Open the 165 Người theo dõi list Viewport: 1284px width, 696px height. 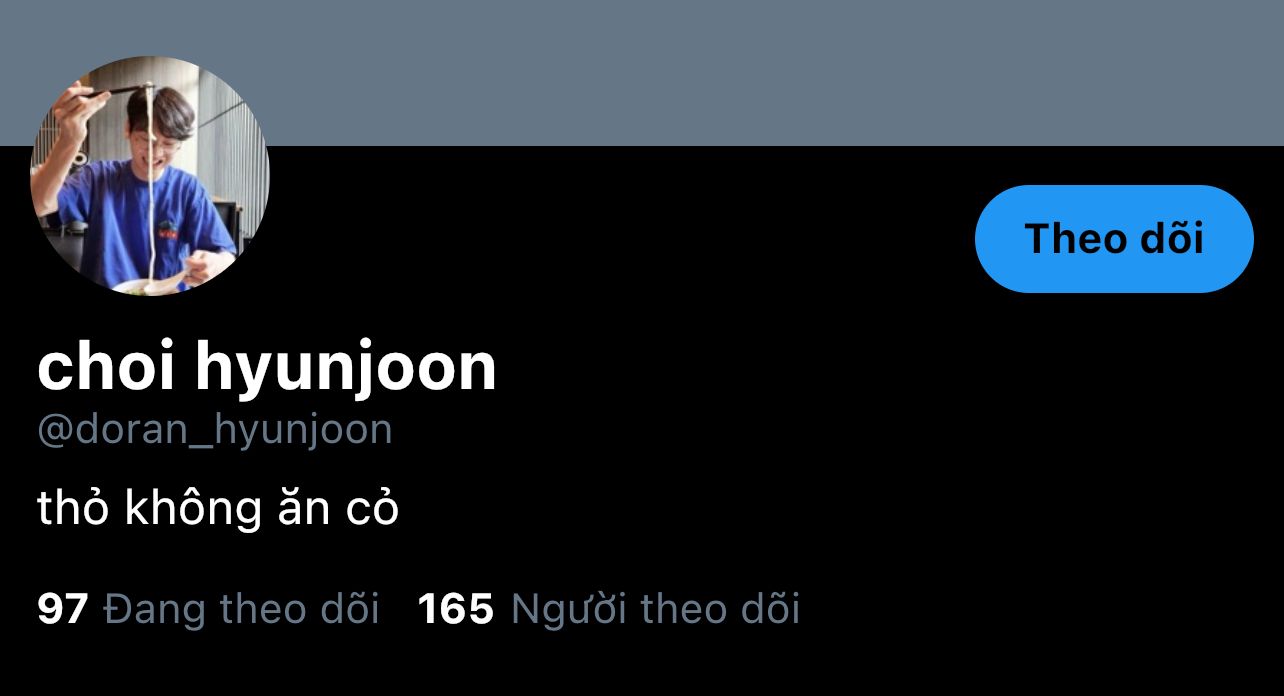[x=608, y=609]
